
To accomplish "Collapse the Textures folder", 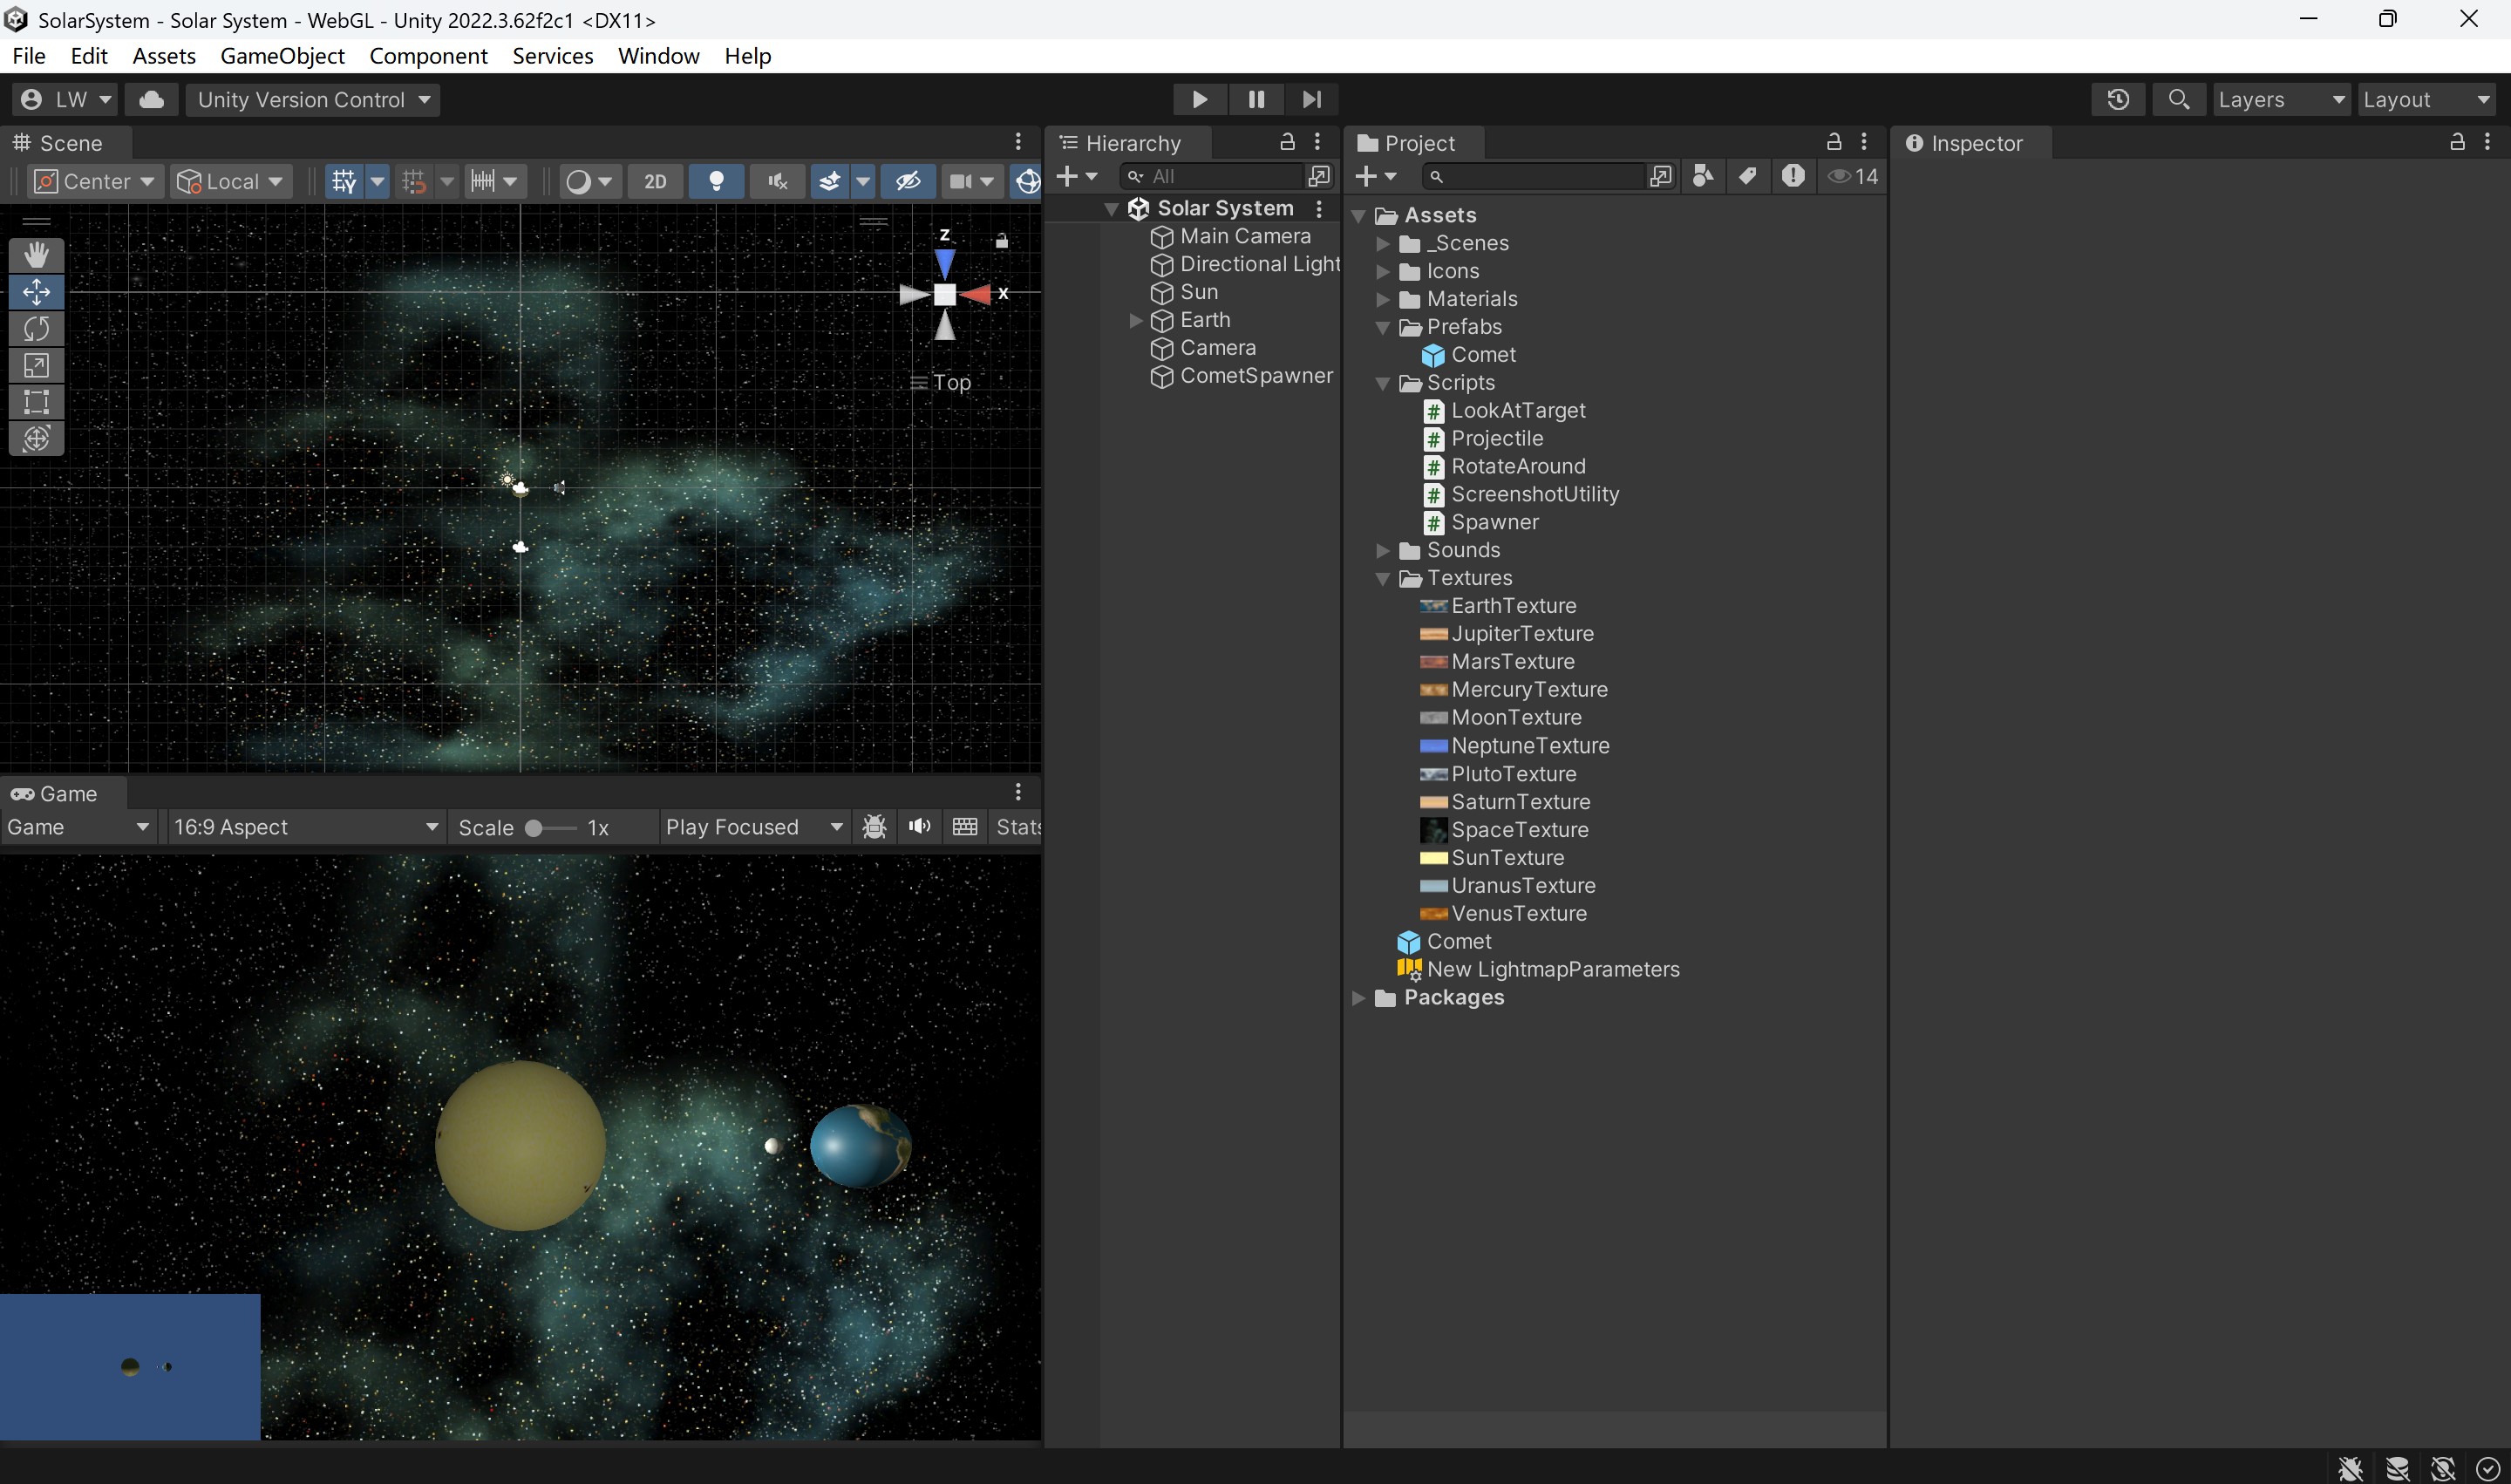I will (x=1382, y=578).
